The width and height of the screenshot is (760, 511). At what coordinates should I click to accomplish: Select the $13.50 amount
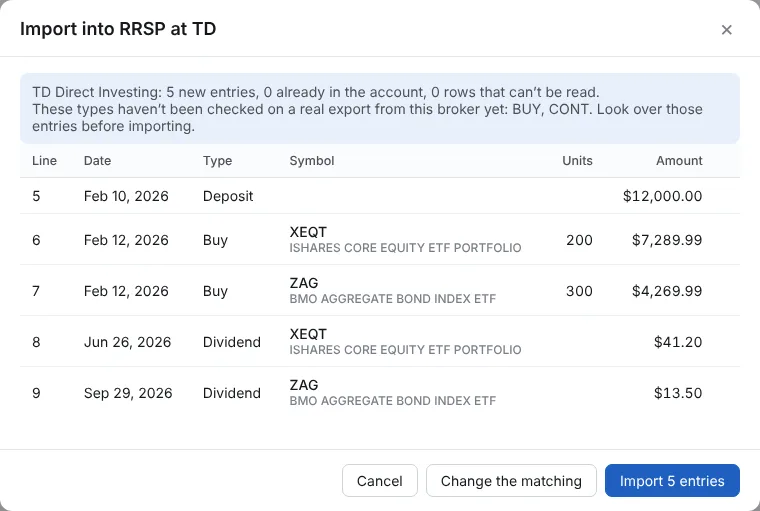(x=678, y=393)
